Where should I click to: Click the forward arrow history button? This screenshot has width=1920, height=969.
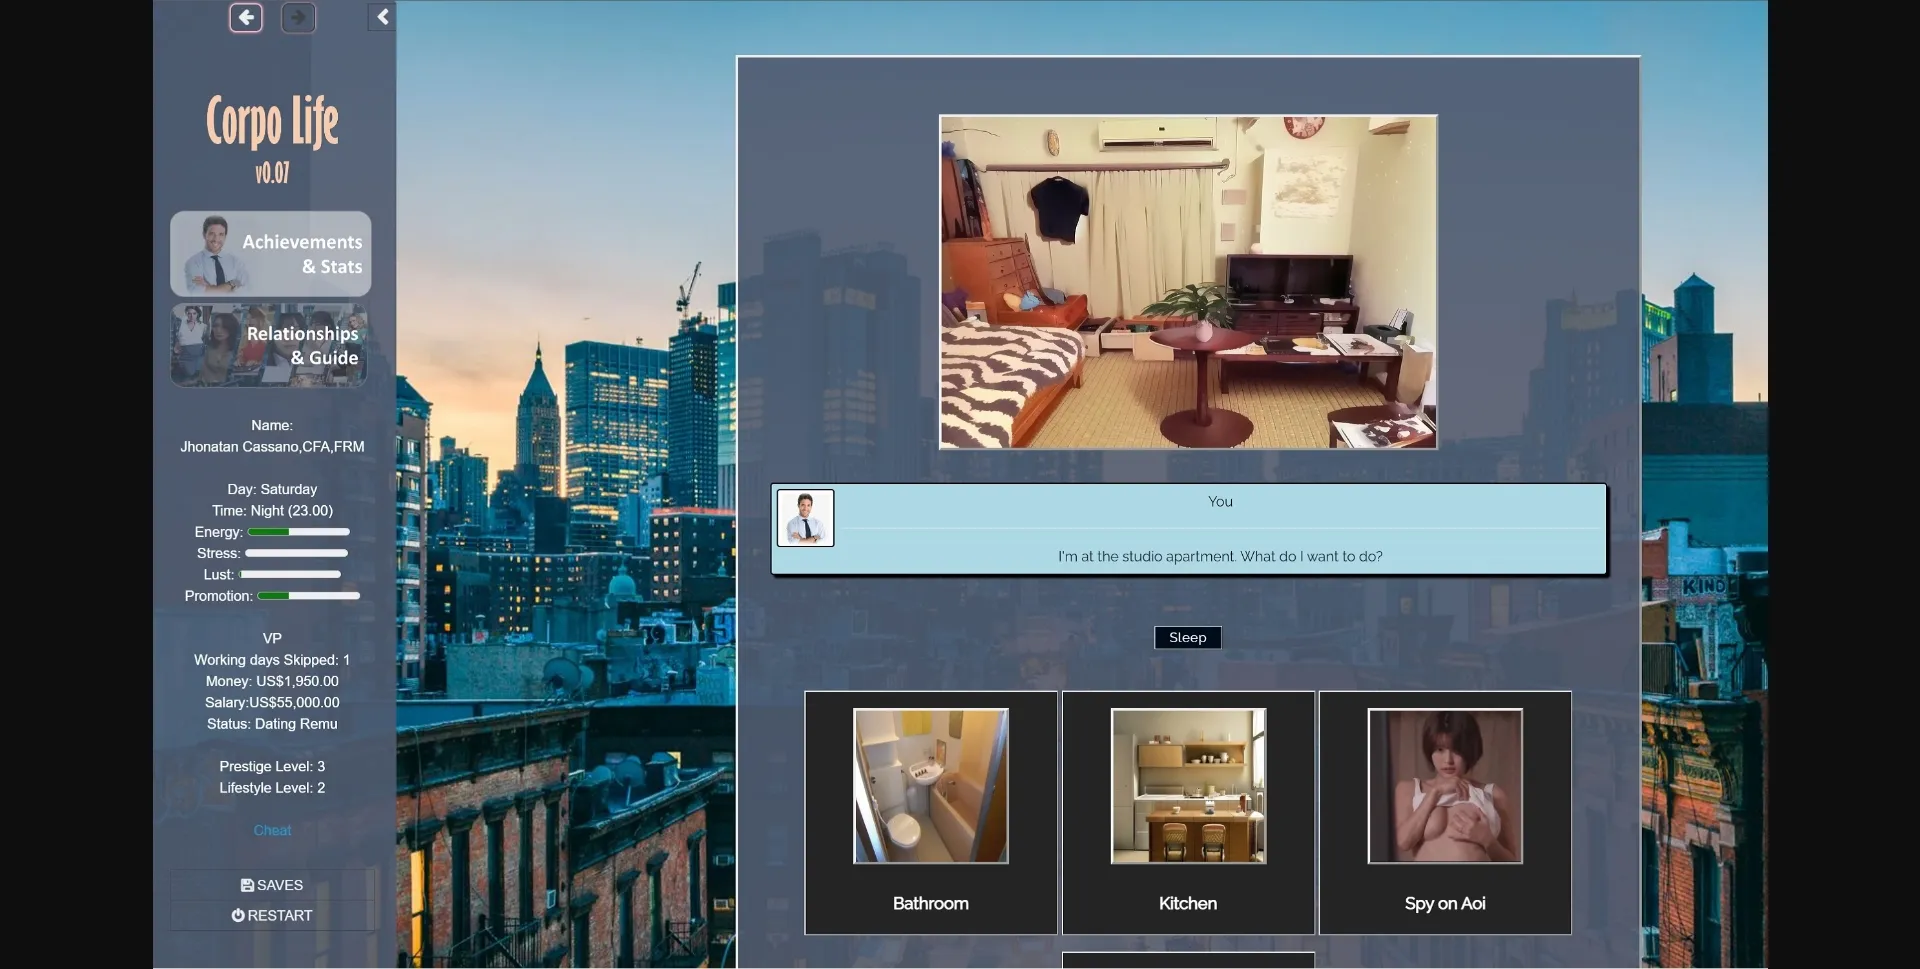click(x=298, y=18)
